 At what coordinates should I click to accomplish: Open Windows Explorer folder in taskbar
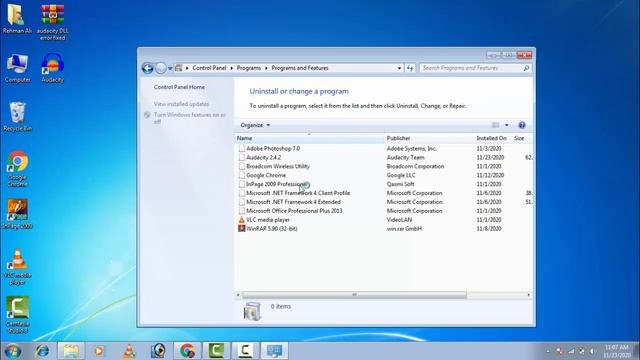[x=71, y=351]
